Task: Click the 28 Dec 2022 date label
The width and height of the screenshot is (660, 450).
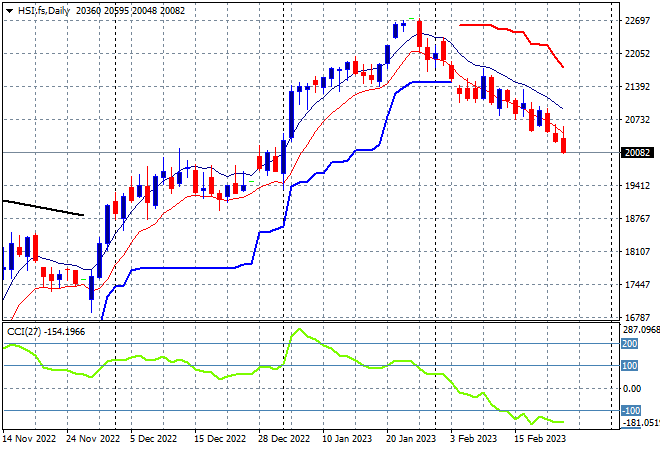Action: [284, 439]
